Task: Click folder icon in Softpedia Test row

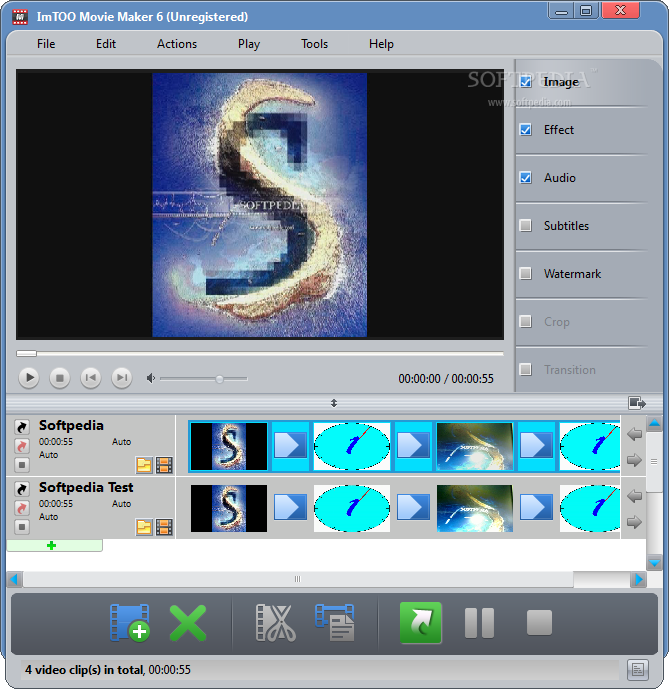Action: [x=144, y=527]
